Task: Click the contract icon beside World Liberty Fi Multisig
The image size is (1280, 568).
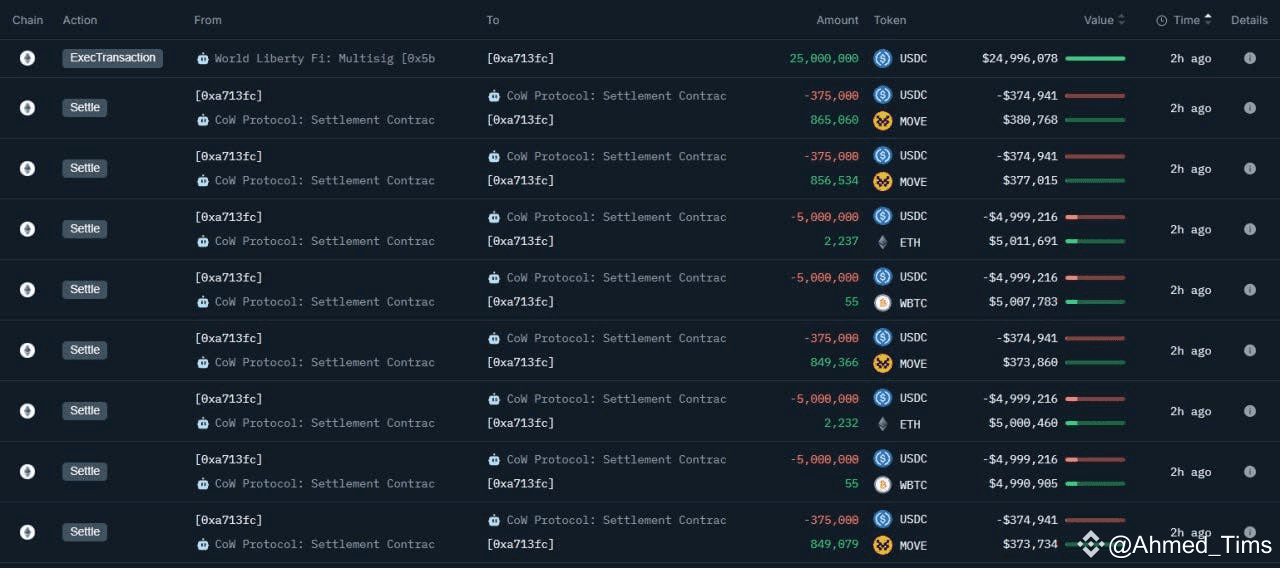Action: pos(203,58)
